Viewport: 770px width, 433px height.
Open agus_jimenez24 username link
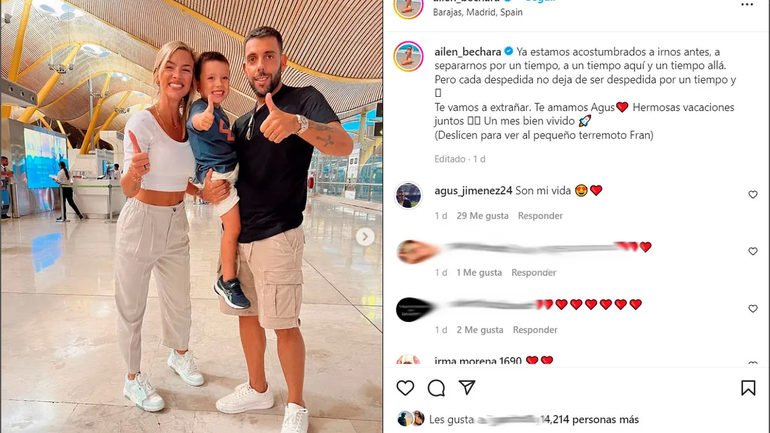[x=473, y=190]
